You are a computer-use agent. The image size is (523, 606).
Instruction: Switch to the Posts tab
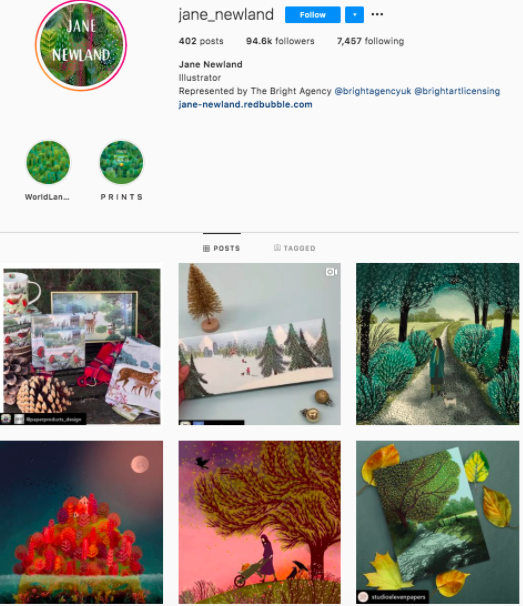click(221, 248)
